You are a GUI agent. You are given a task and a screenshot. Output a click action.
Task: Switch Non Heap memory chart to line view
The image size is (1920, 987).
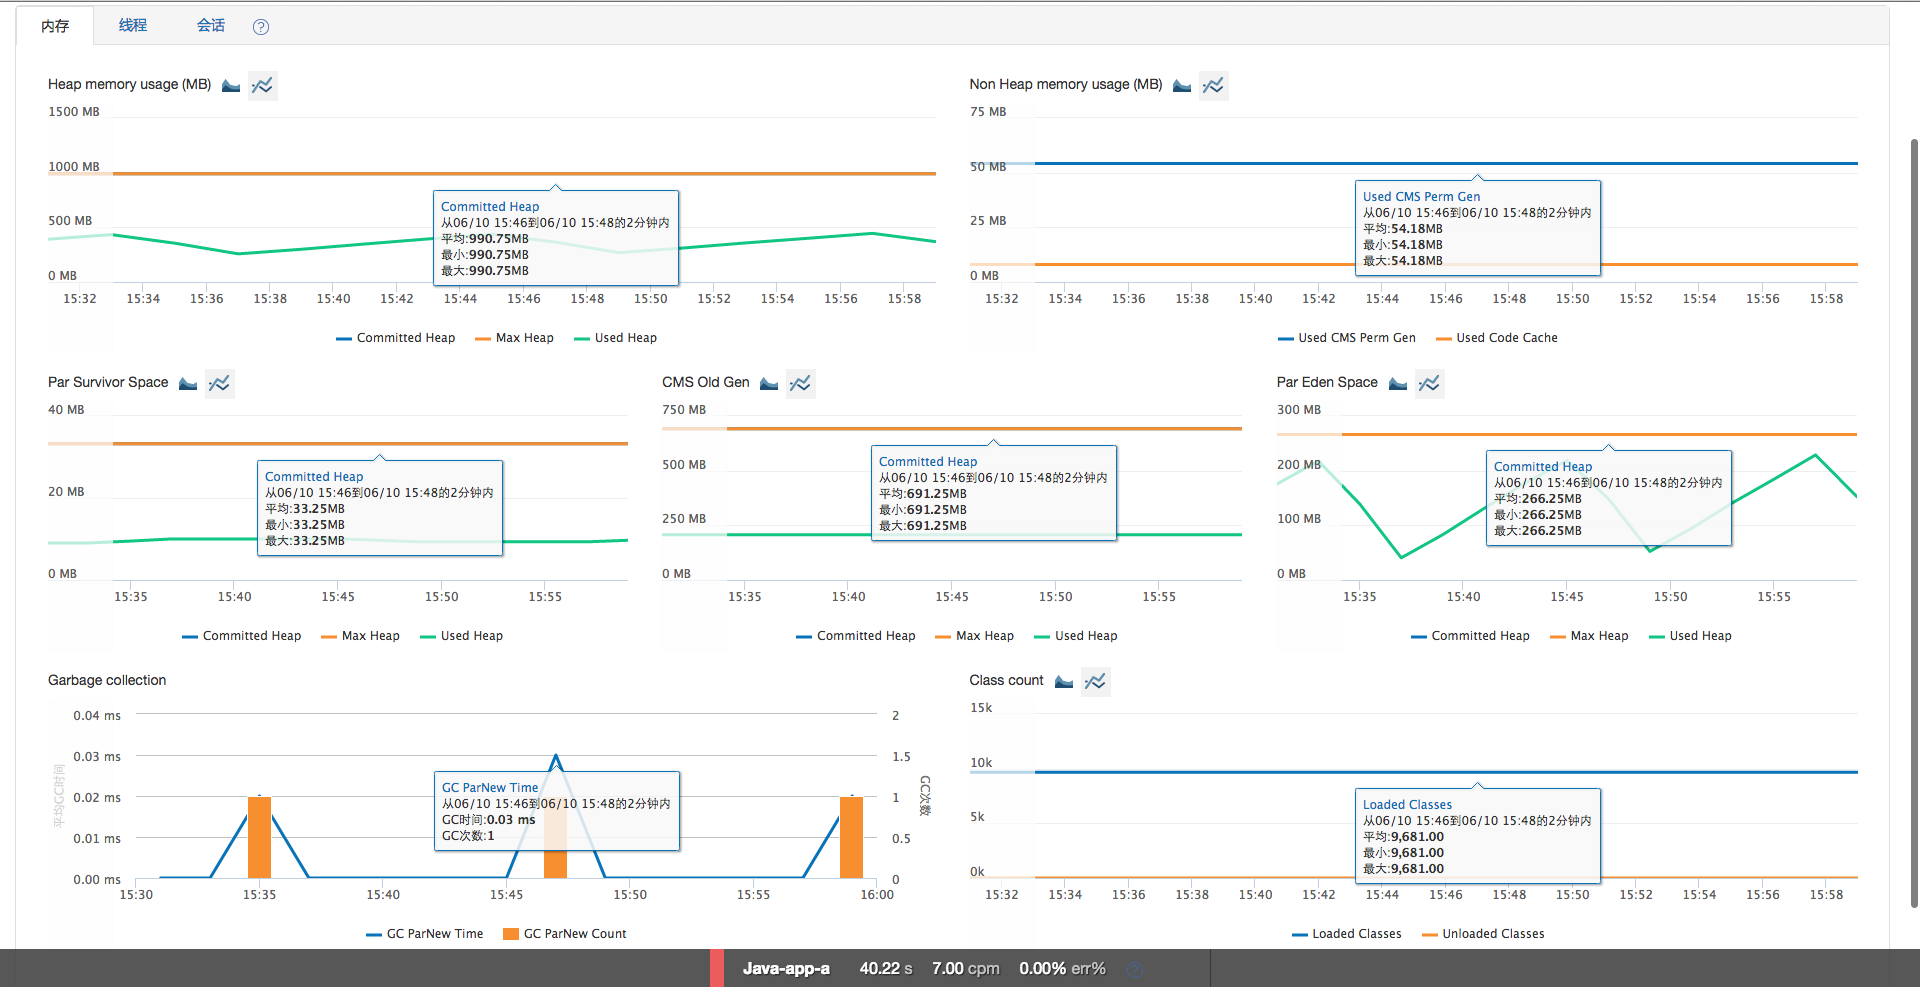tap(1213, 85)
